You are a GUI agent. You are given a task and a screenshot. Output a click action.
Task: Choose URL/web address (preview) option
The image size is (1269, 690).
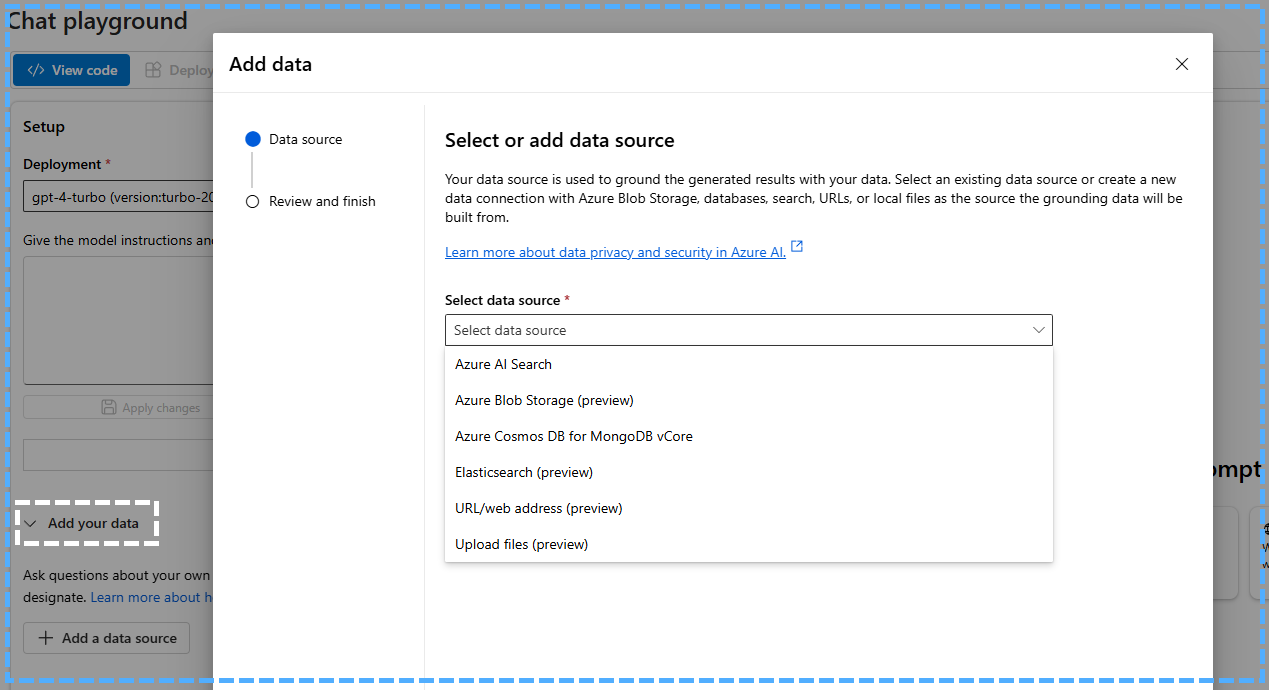point(538,508)
